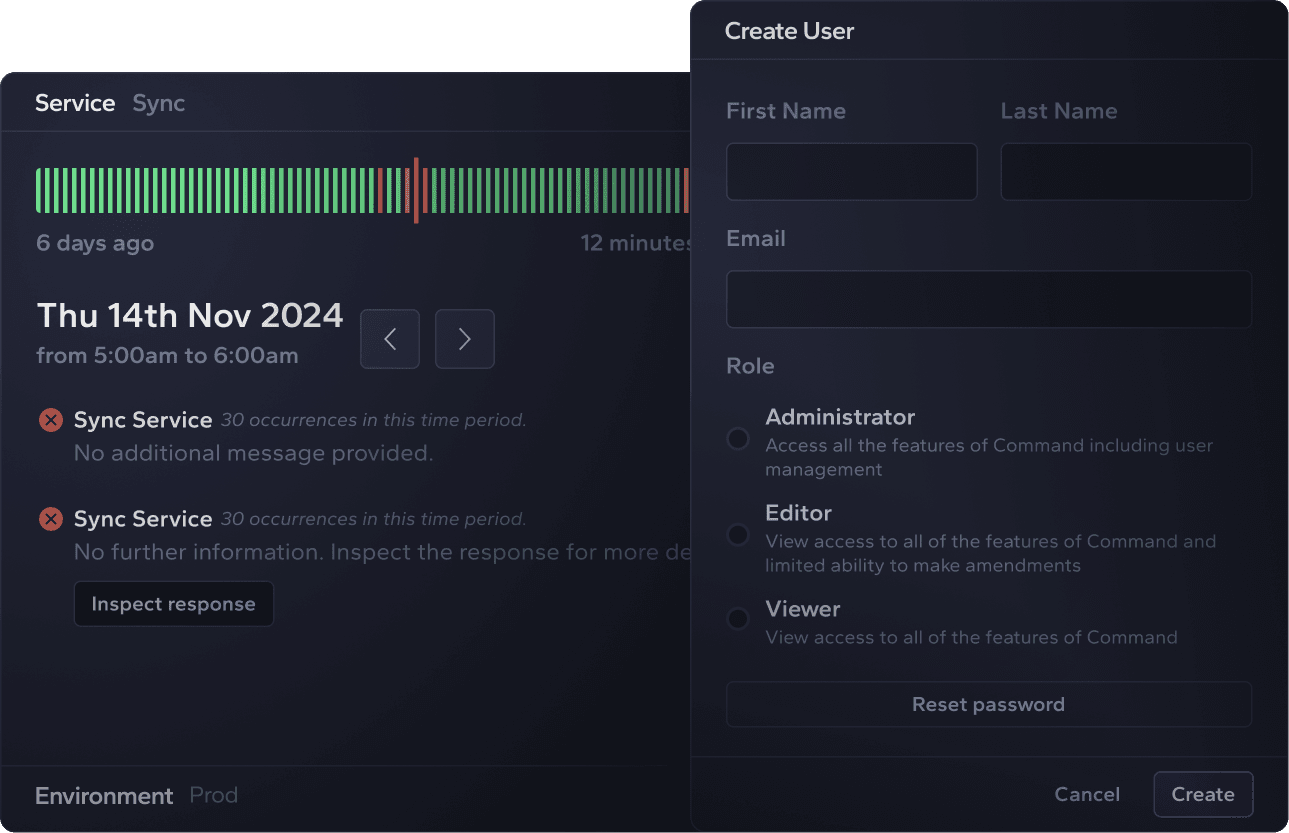Navigate to the previous day using the left chevron
Screen dimensions: 1289x833
(390, 339)
